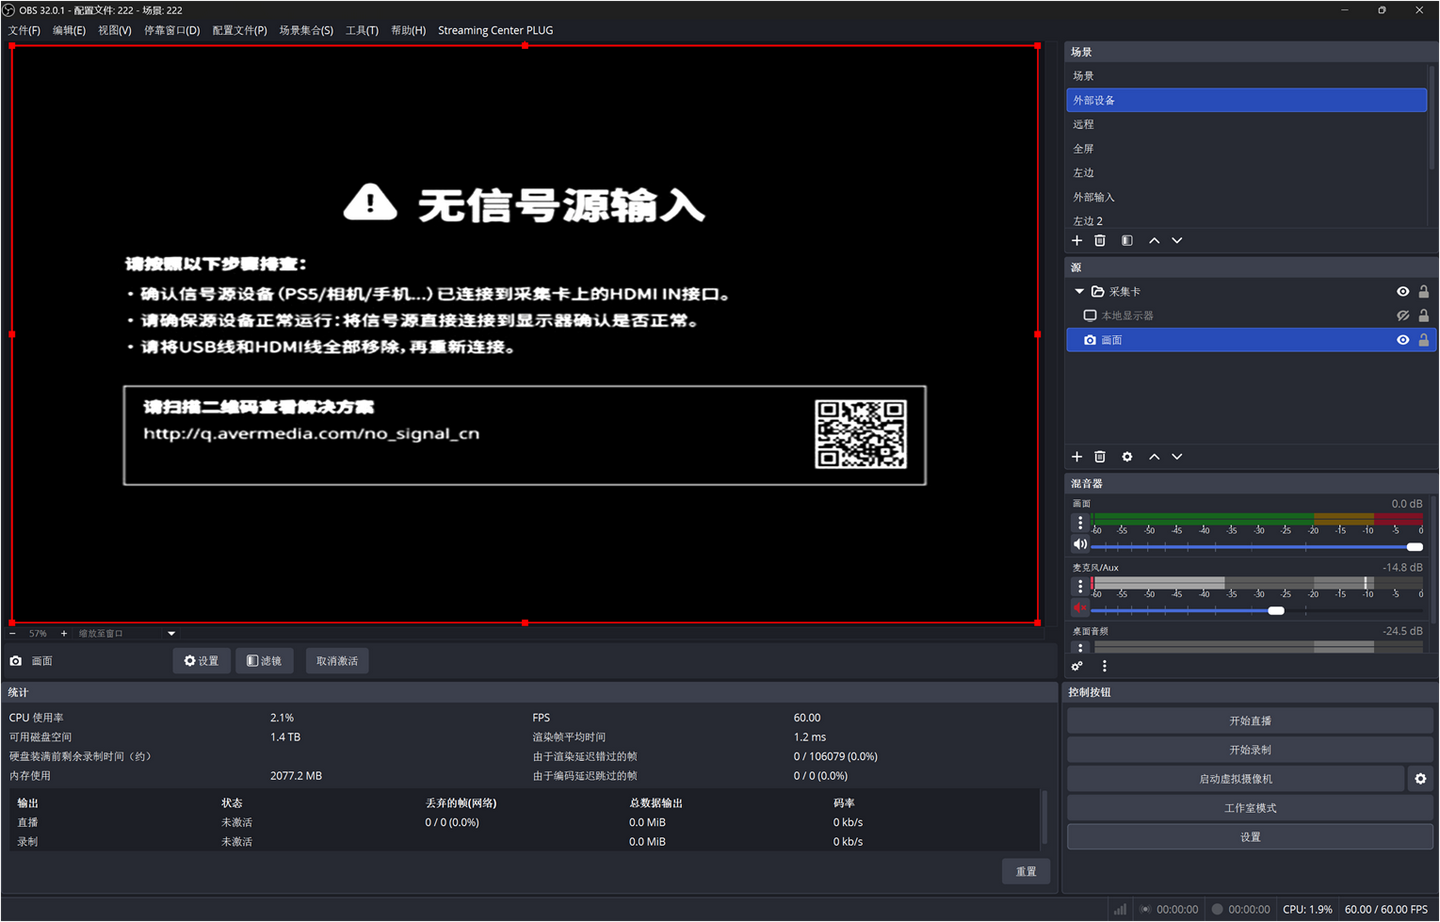1440x922 pixels.
Task: Select the 远程 scene
Action: (x=1247, y=124)
